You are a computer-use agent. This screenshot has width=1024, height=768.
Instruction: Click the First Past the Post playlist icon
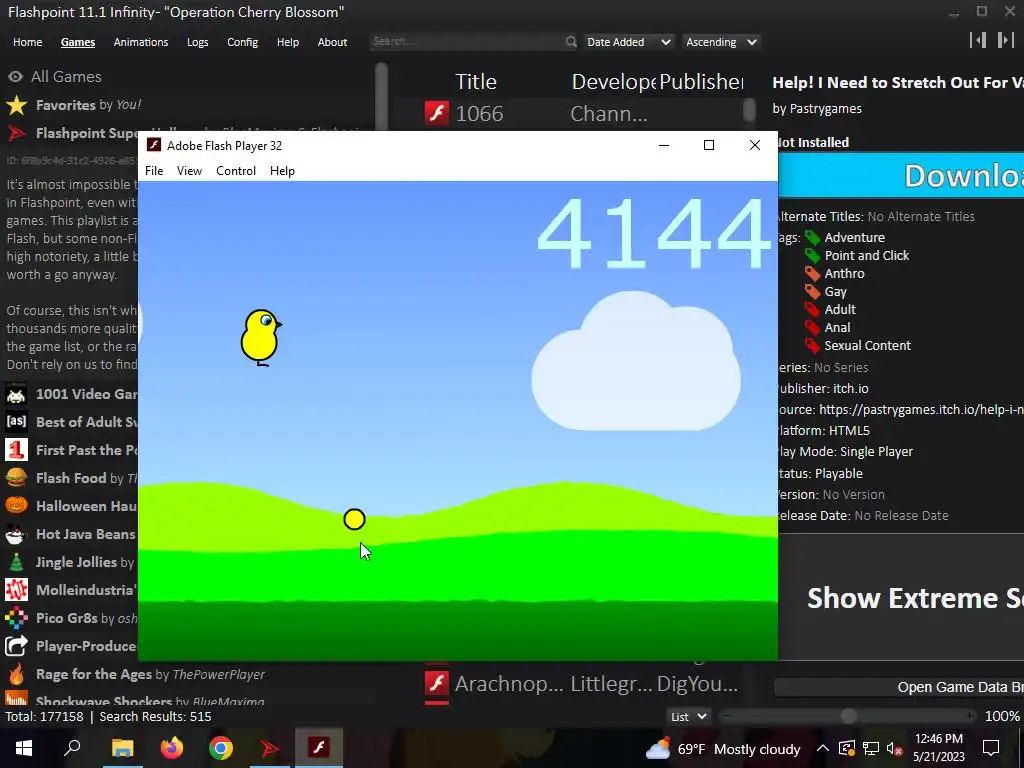[x=16, y=449]
